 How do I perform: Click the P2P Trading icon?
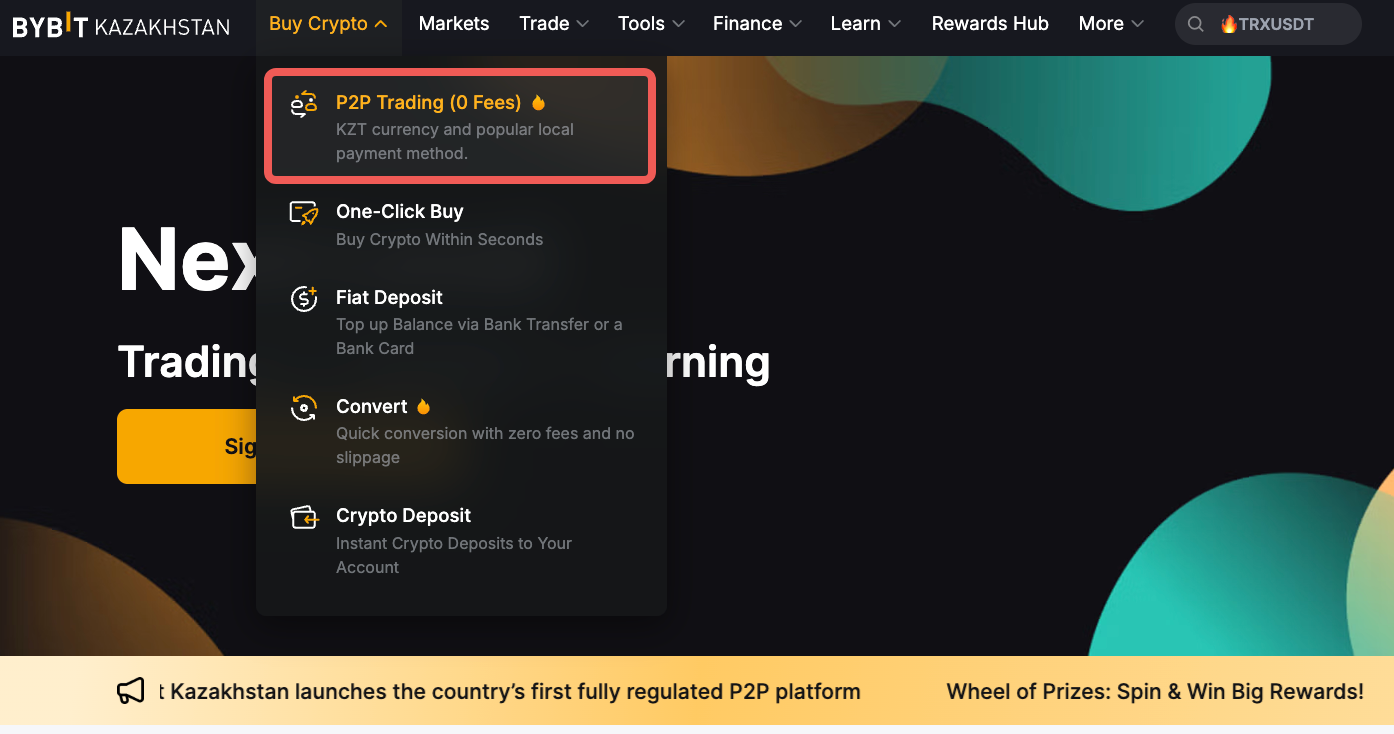303,104
